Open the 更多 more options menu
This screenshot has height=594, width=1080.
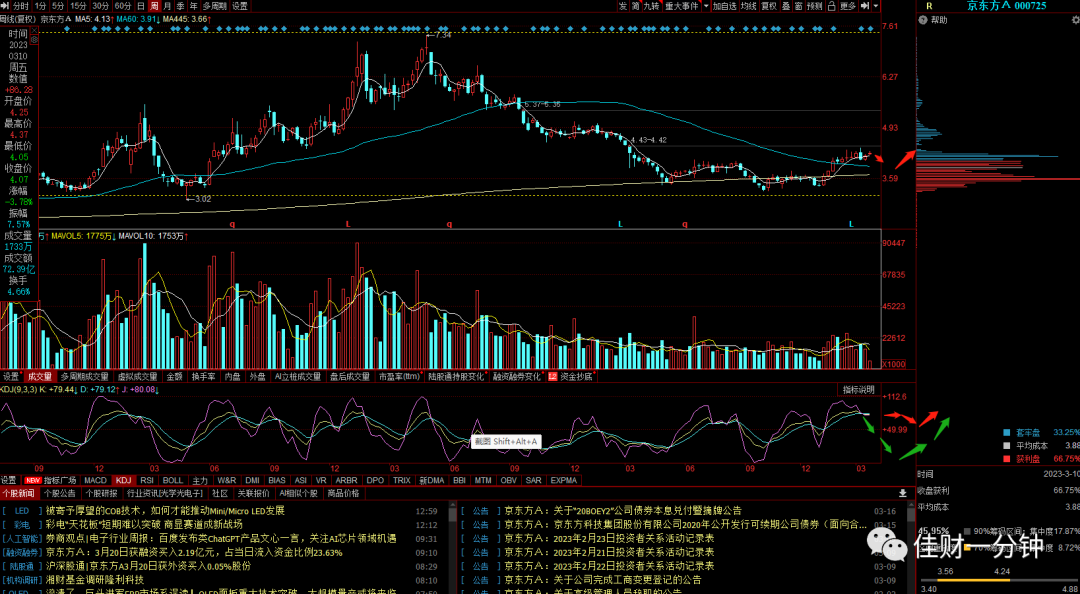pos(848,6)
